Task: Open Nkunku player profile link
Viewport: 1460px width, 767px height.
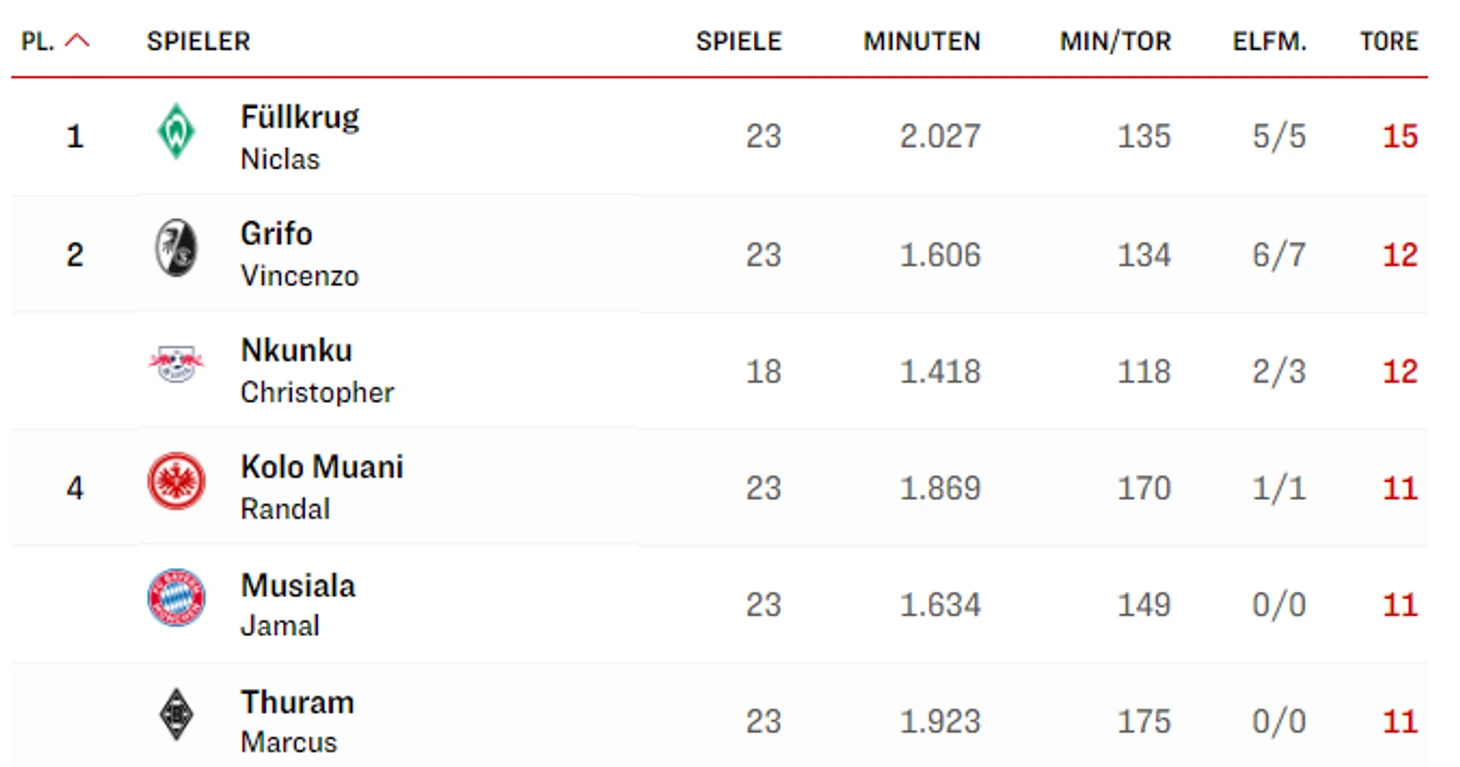Action: coord(296,351)
